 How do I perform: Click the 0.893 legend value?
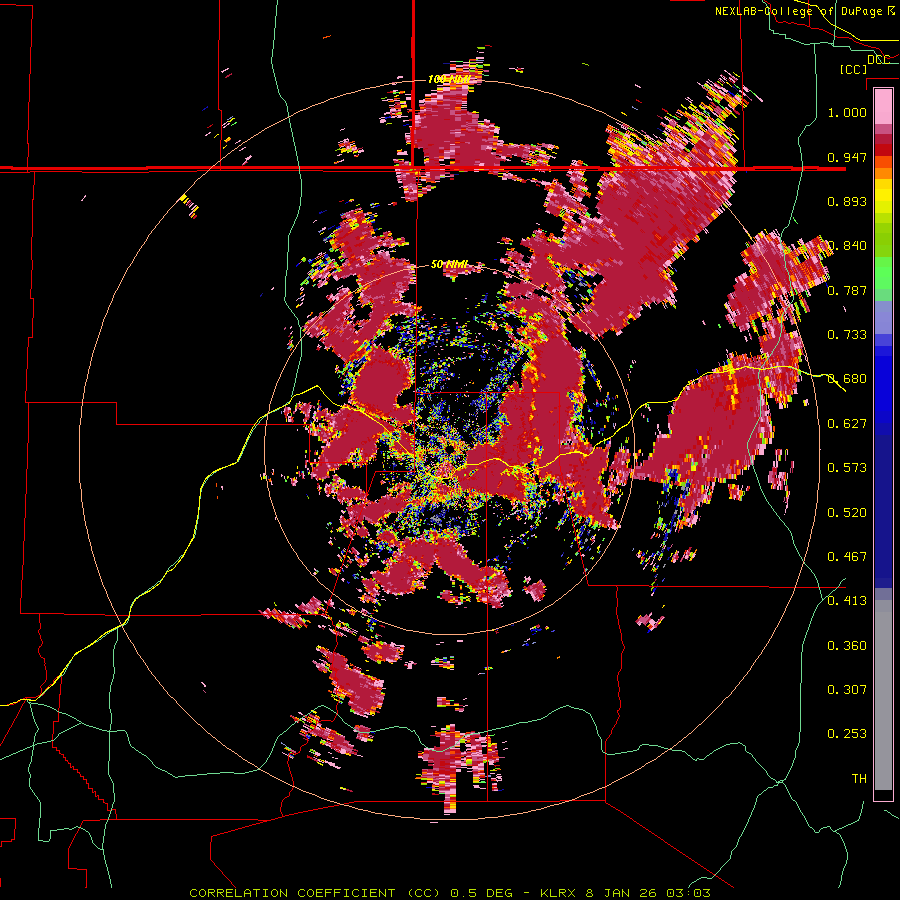[847, 201]
